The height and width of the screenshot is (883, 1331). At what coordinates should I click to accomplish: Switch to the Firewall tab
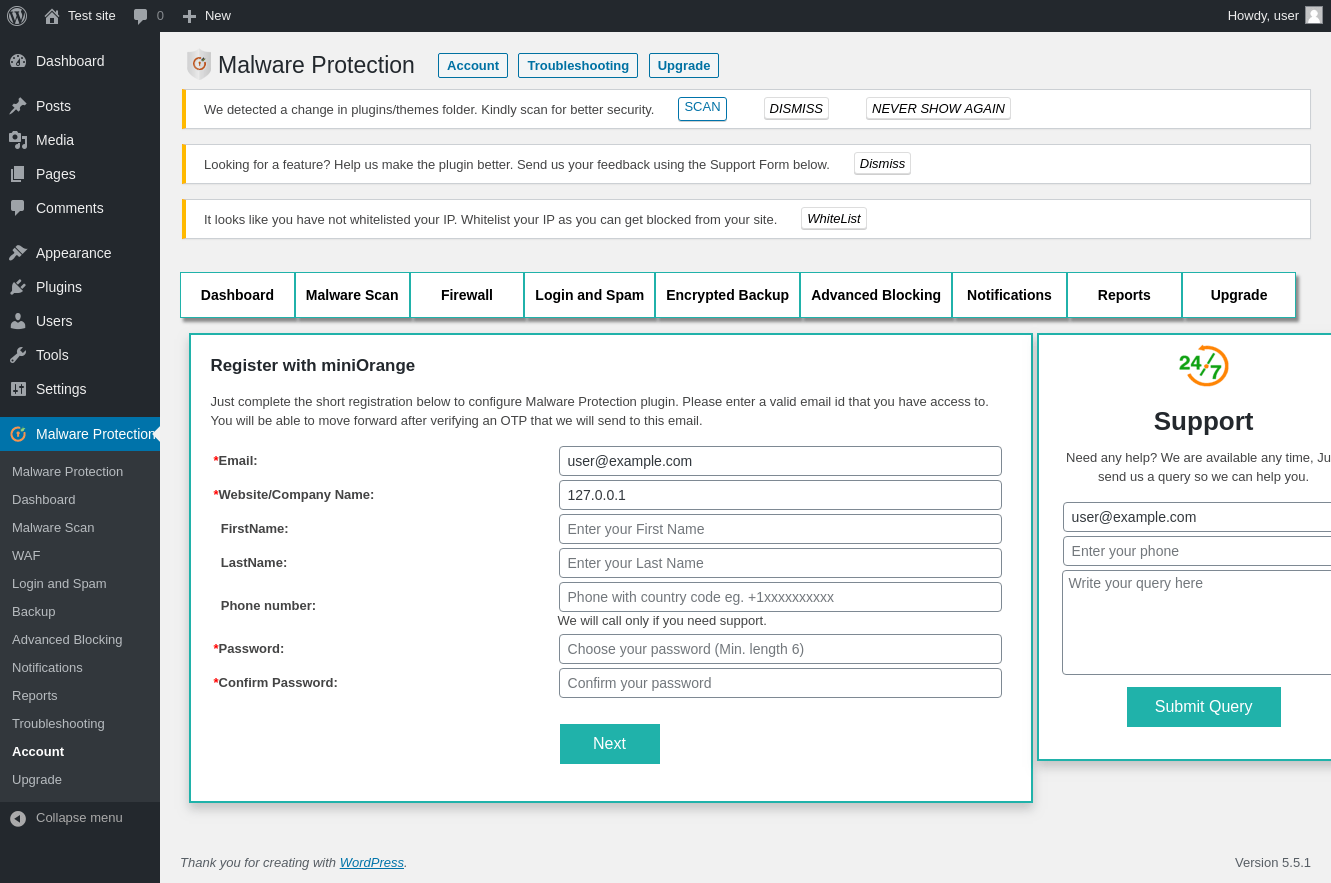pos(467,295)
